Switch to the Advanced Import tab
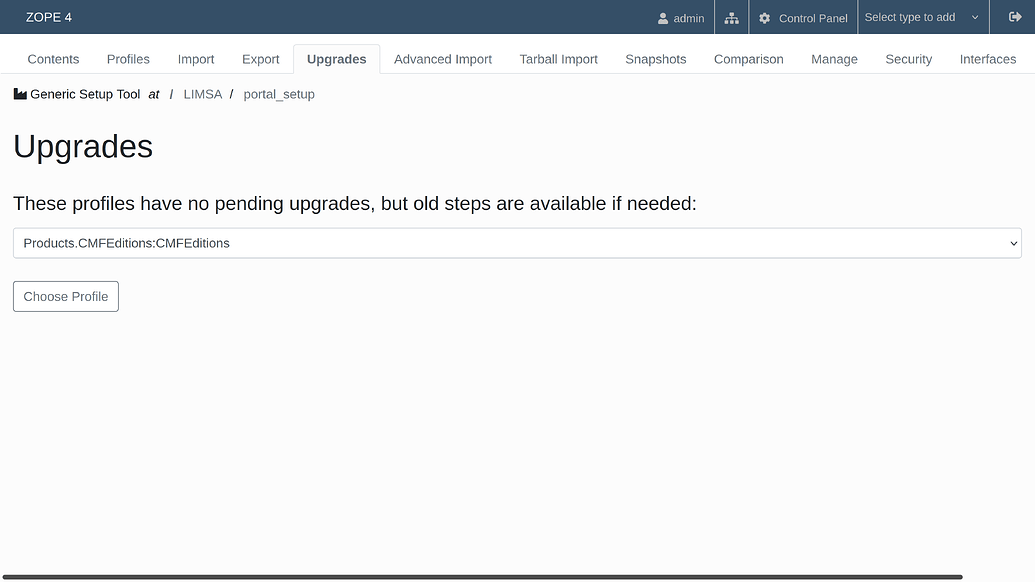 (442, 59)
